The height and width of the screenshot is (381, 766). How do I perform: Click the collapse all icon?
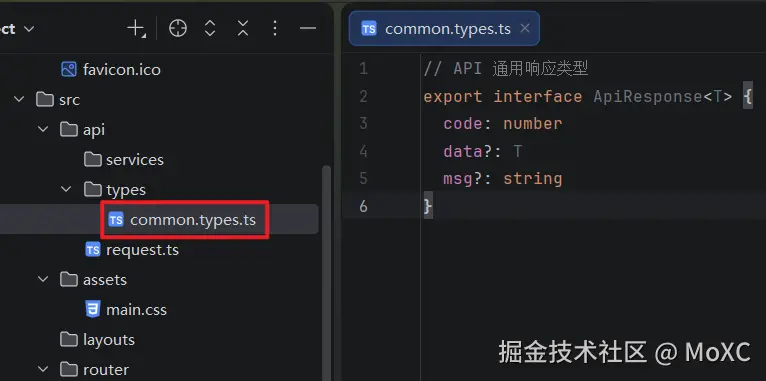(243, 29)
